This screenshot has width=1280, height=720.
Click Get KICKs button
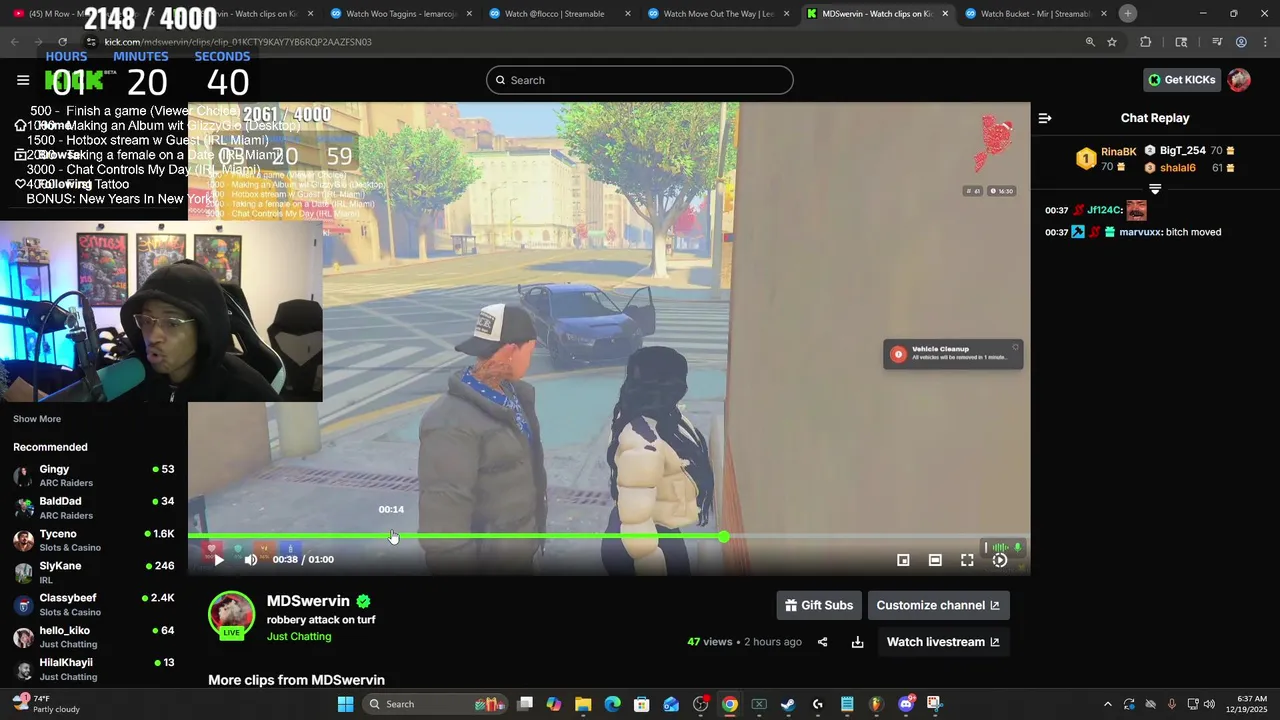(x=1181, y=80)
